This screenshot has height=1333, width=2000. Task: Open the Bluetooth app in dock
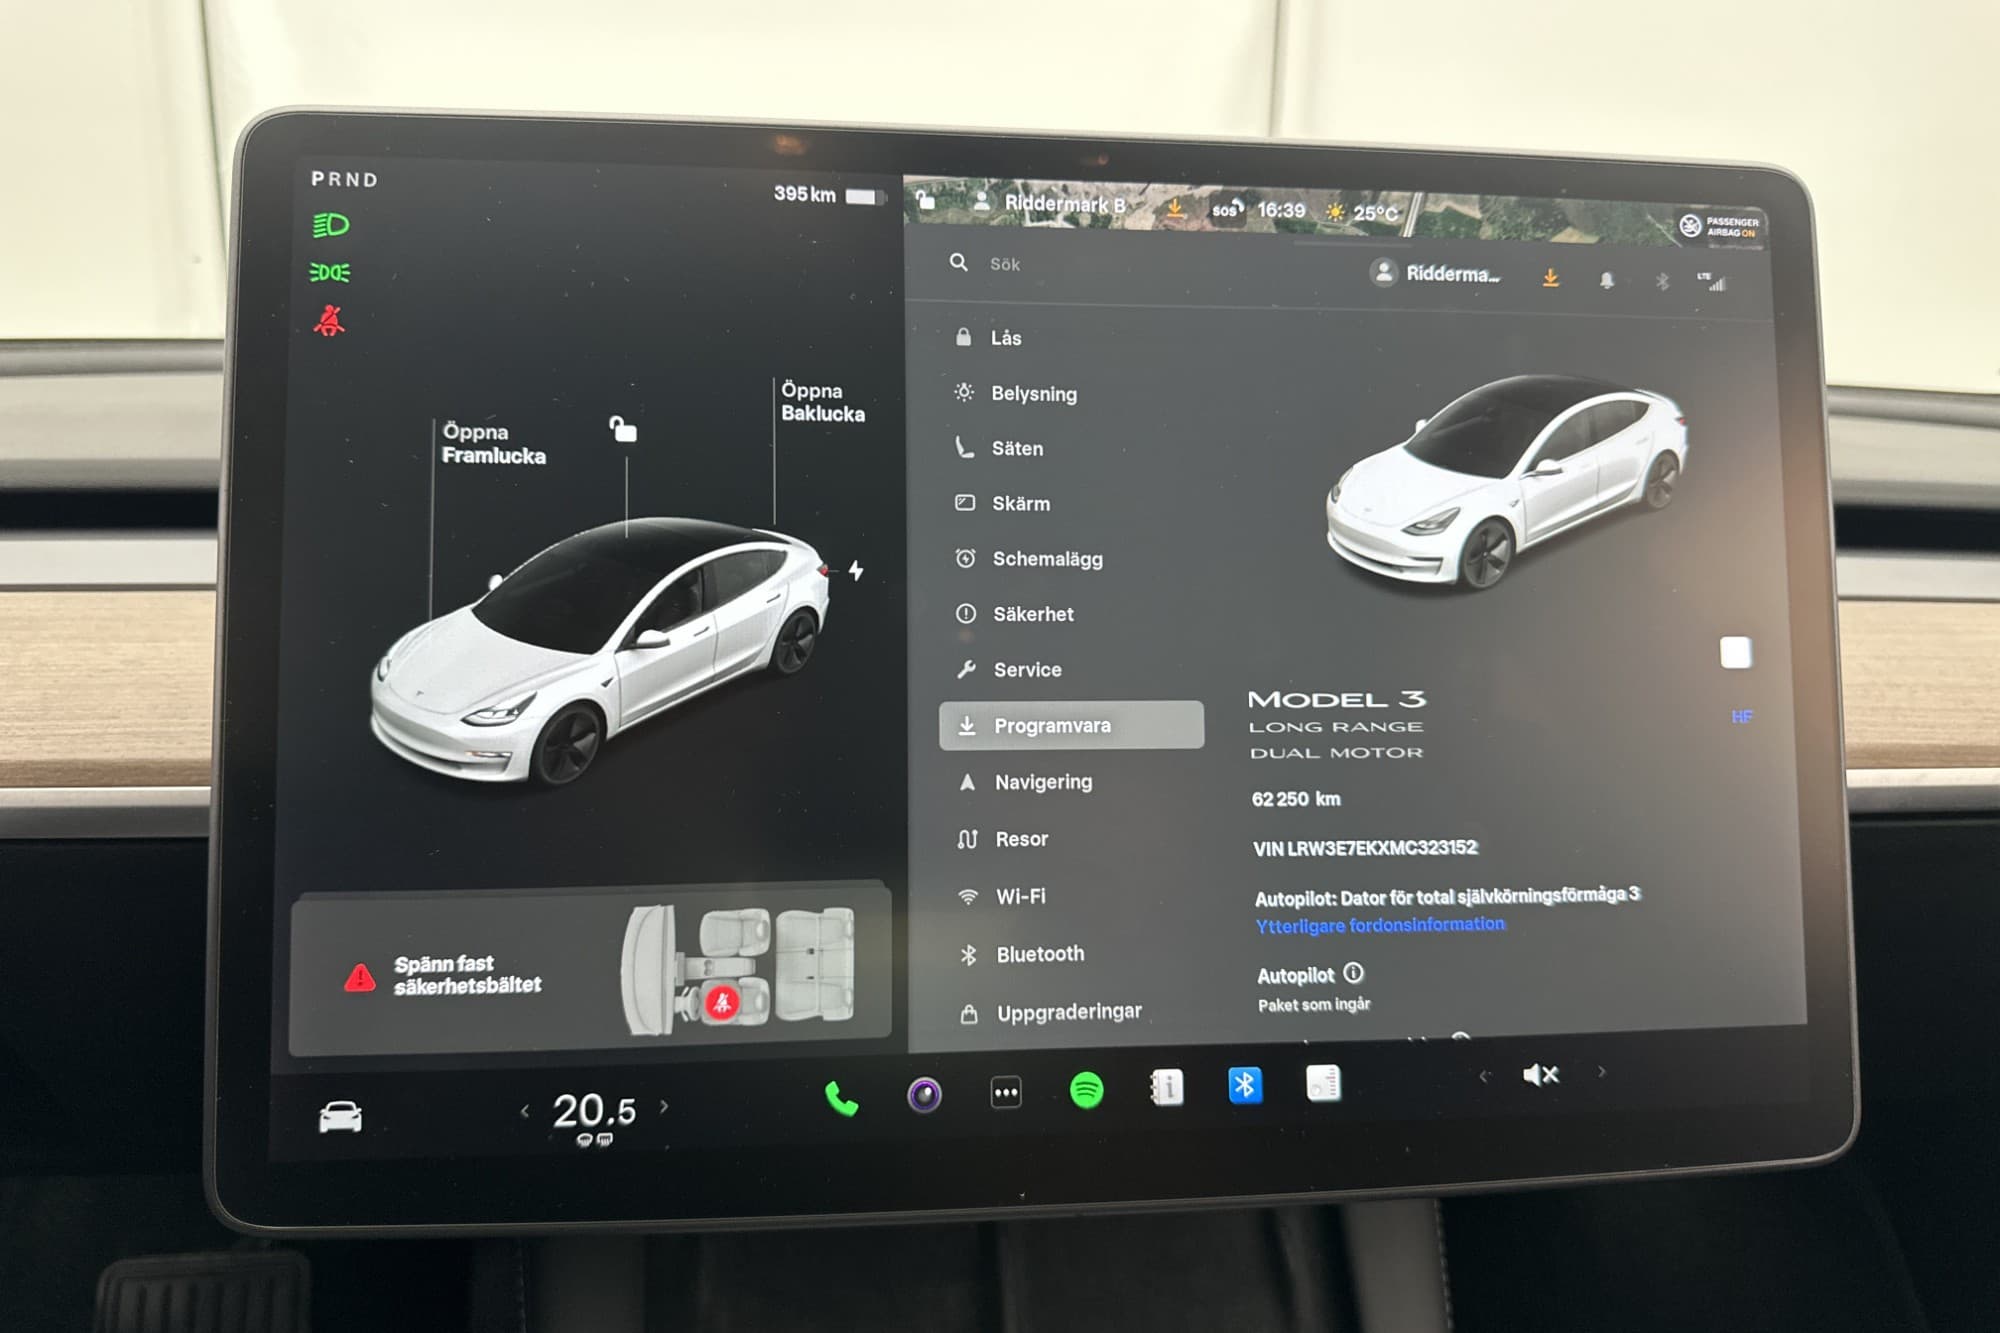(1245, 1085)
